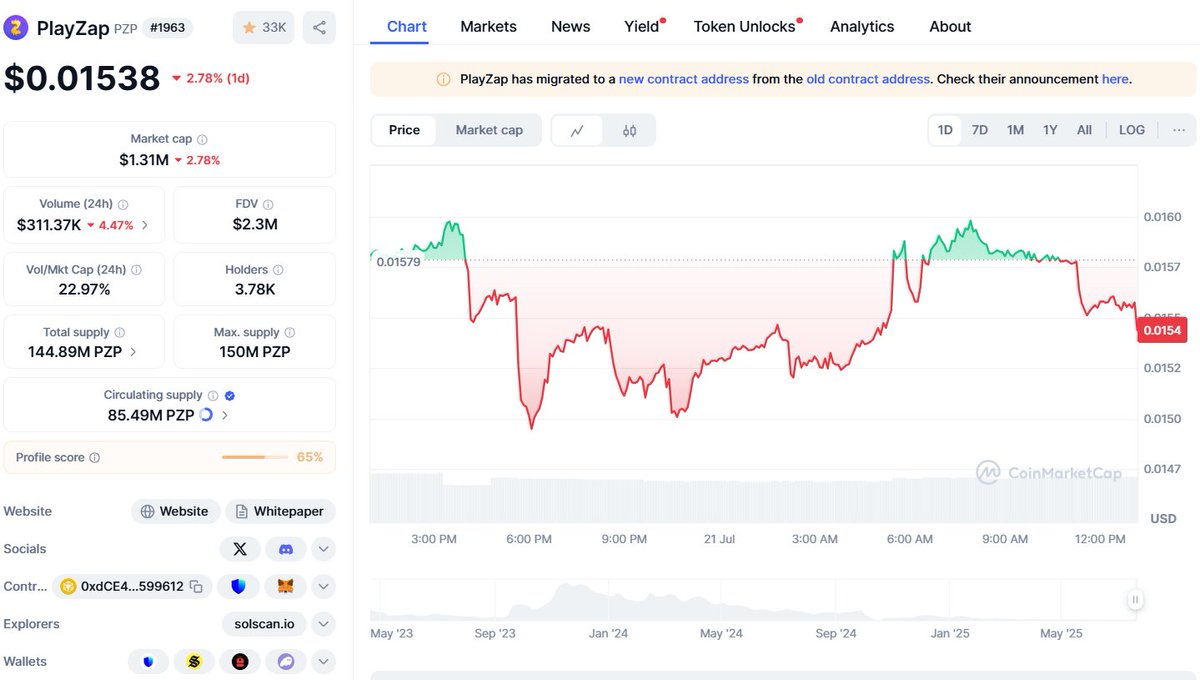
Task: Click the PlayZap coin logo
Action: pyautogui.click(x=17, y=27)
